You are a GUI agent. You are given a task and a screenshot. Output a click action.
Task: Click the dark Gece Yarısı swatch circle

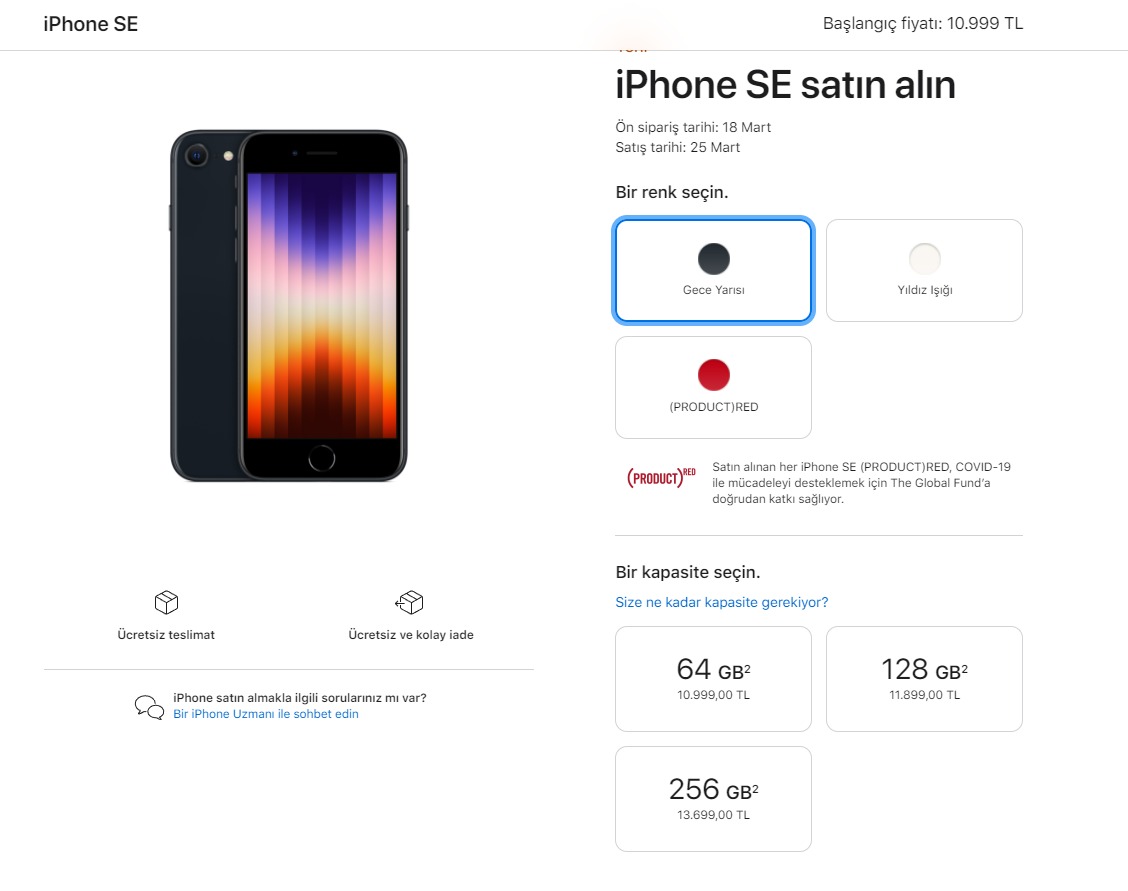point(714,259)
